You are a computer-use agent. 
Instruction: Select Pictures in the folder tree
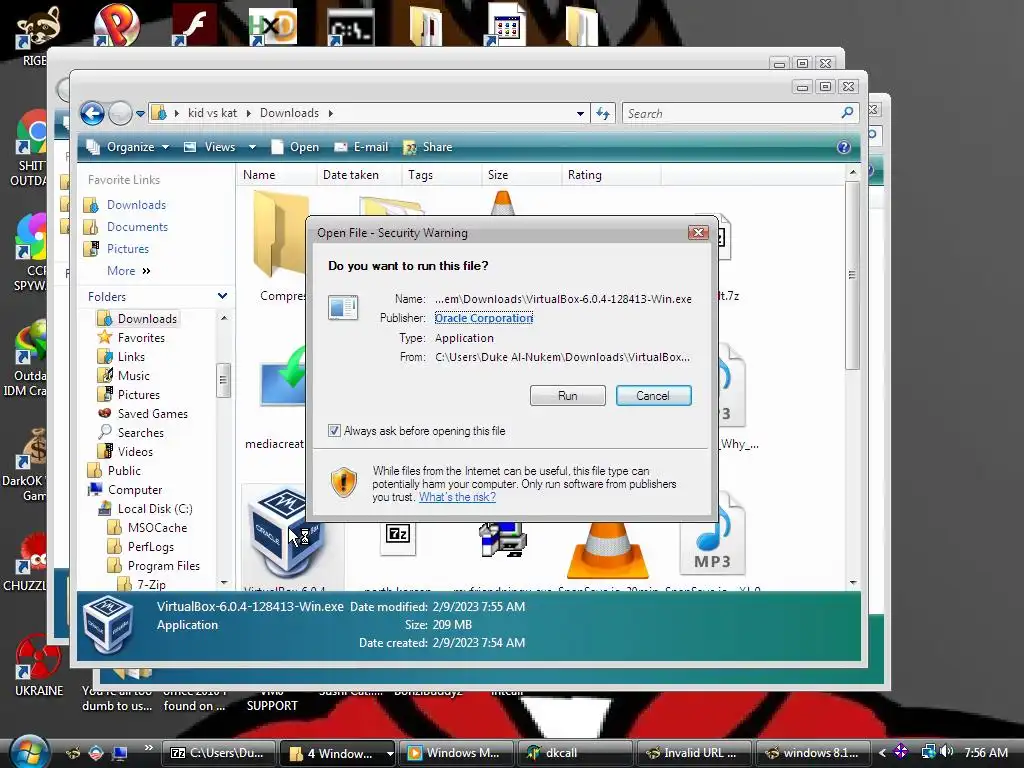[138, 394]
